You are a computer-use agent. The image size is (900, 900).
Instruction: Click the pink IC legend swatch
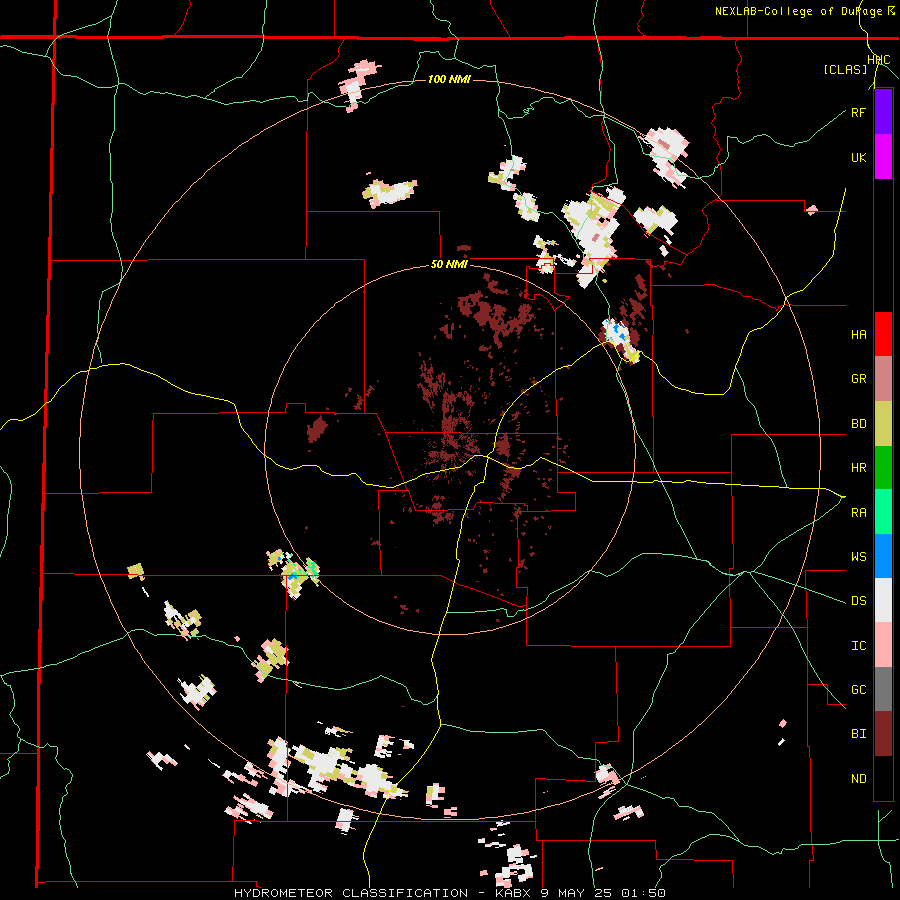tap(883, 645)
